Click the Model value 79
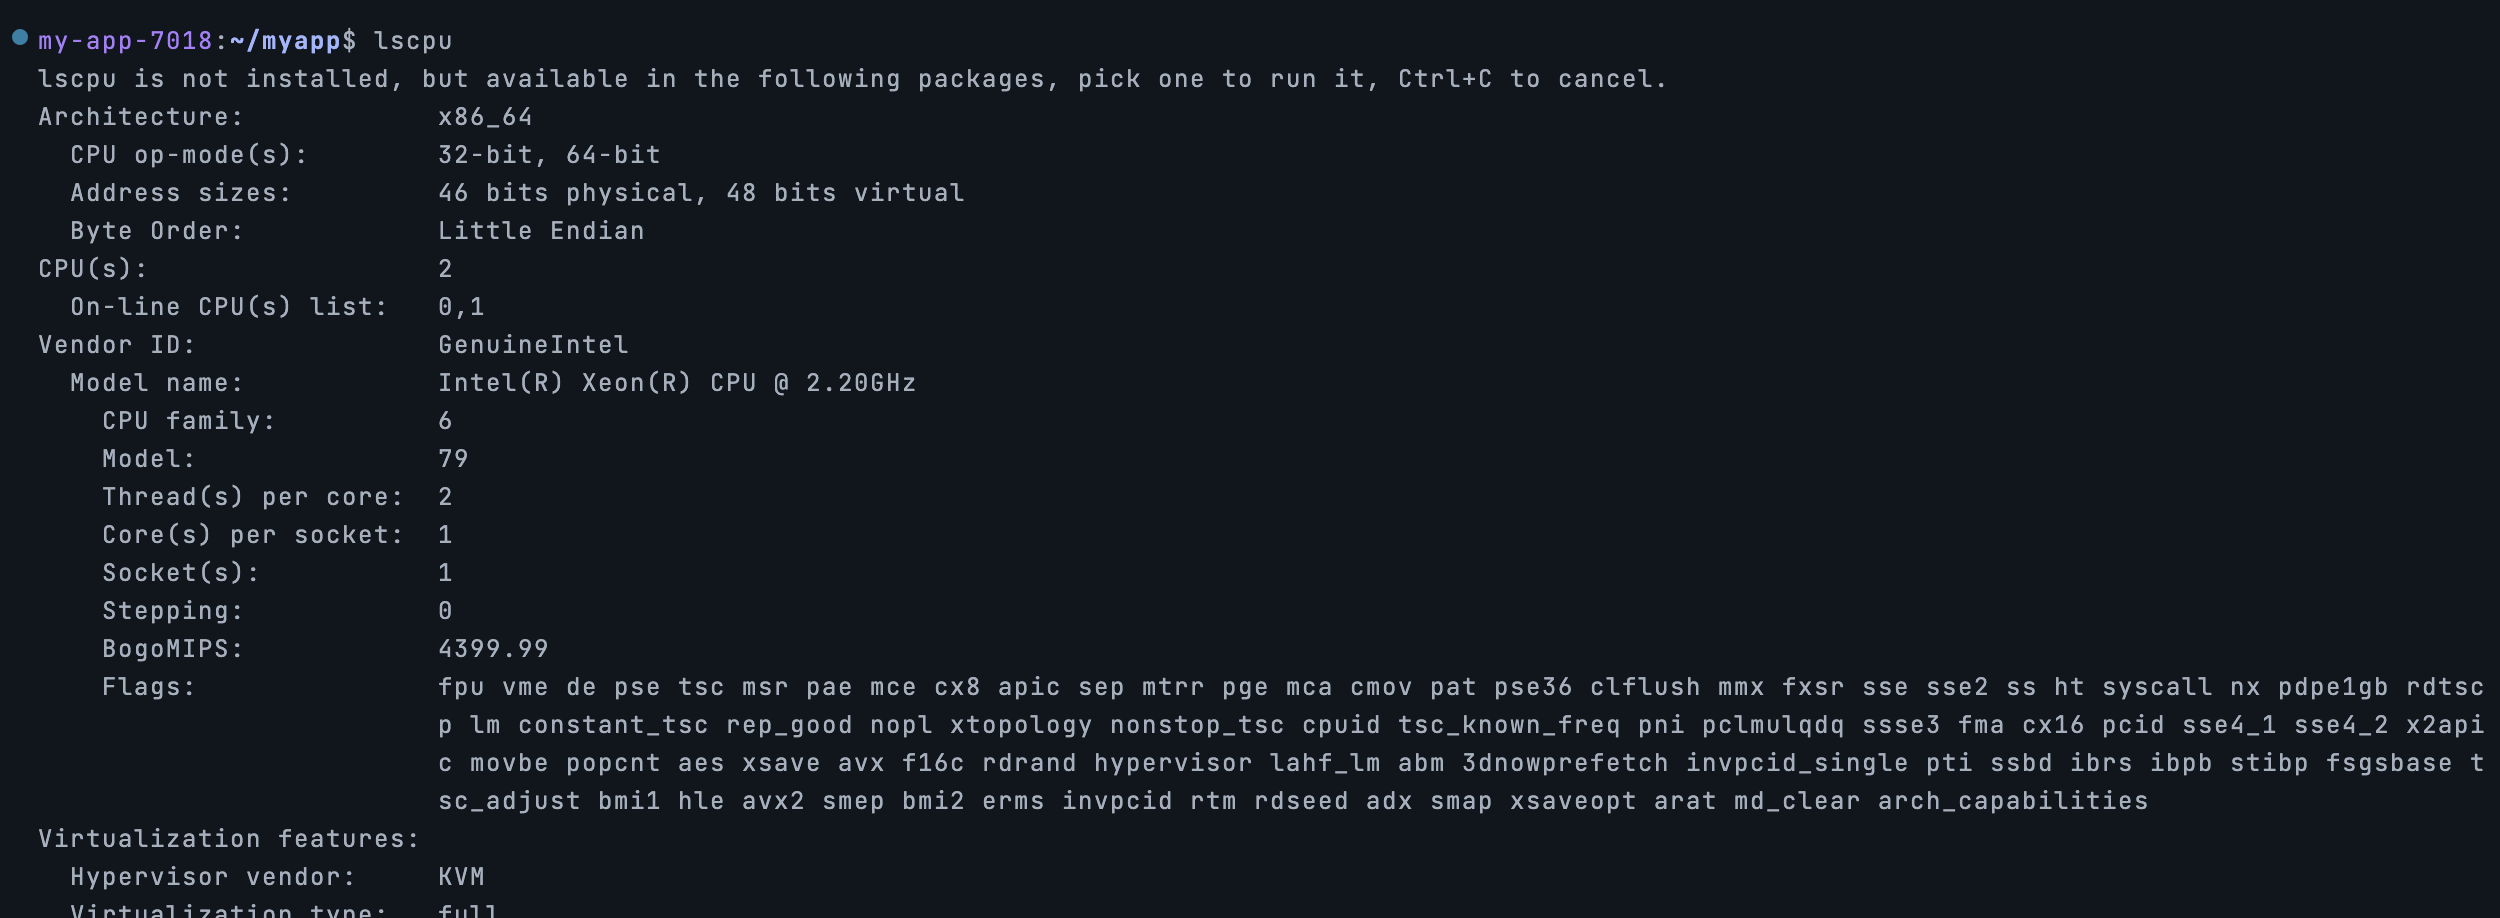Image resolution: width=2500 pixels, height=918 pixels. (x=453, y=459)
